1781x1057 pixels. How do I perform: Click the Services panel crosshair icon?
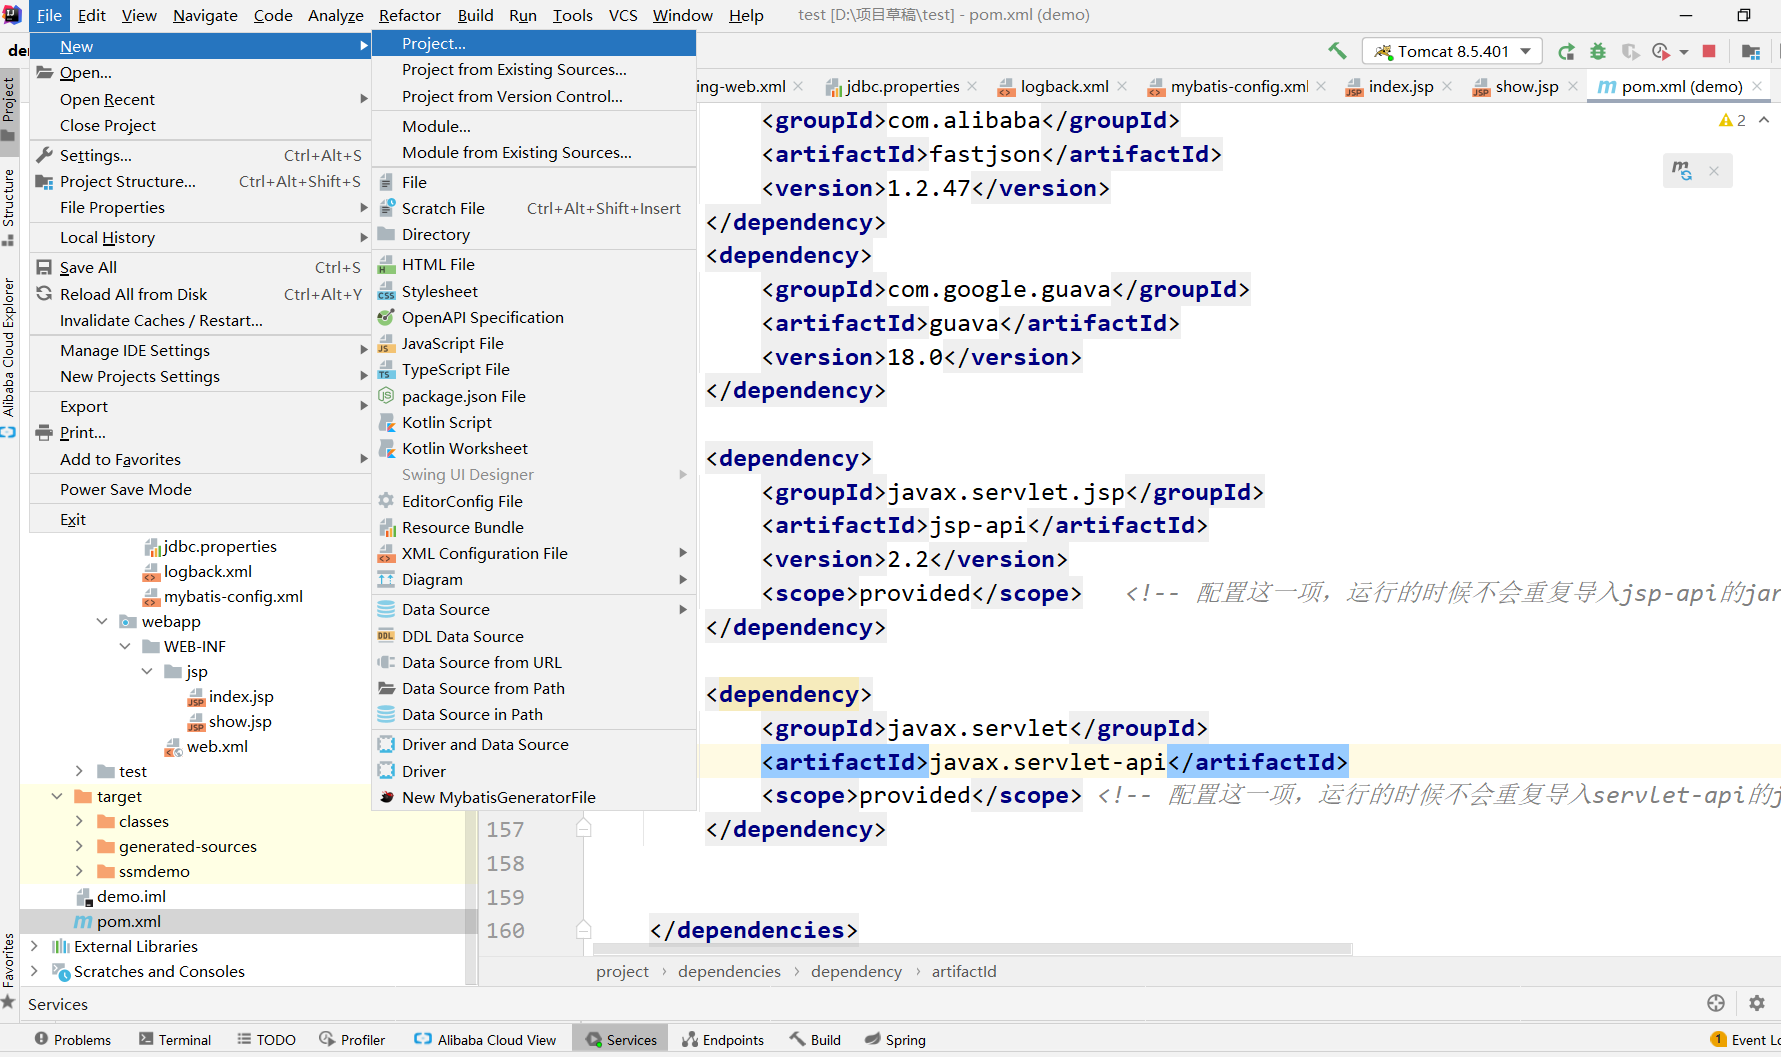pyautogui.click(x=1716, y=1003)
